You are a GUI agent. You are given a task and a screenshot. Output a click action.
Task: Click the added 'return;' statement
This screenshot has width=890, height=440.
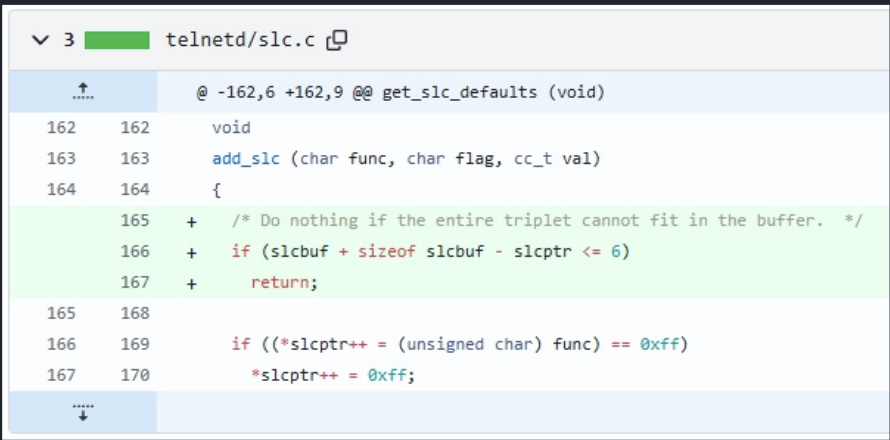(284, 282)
